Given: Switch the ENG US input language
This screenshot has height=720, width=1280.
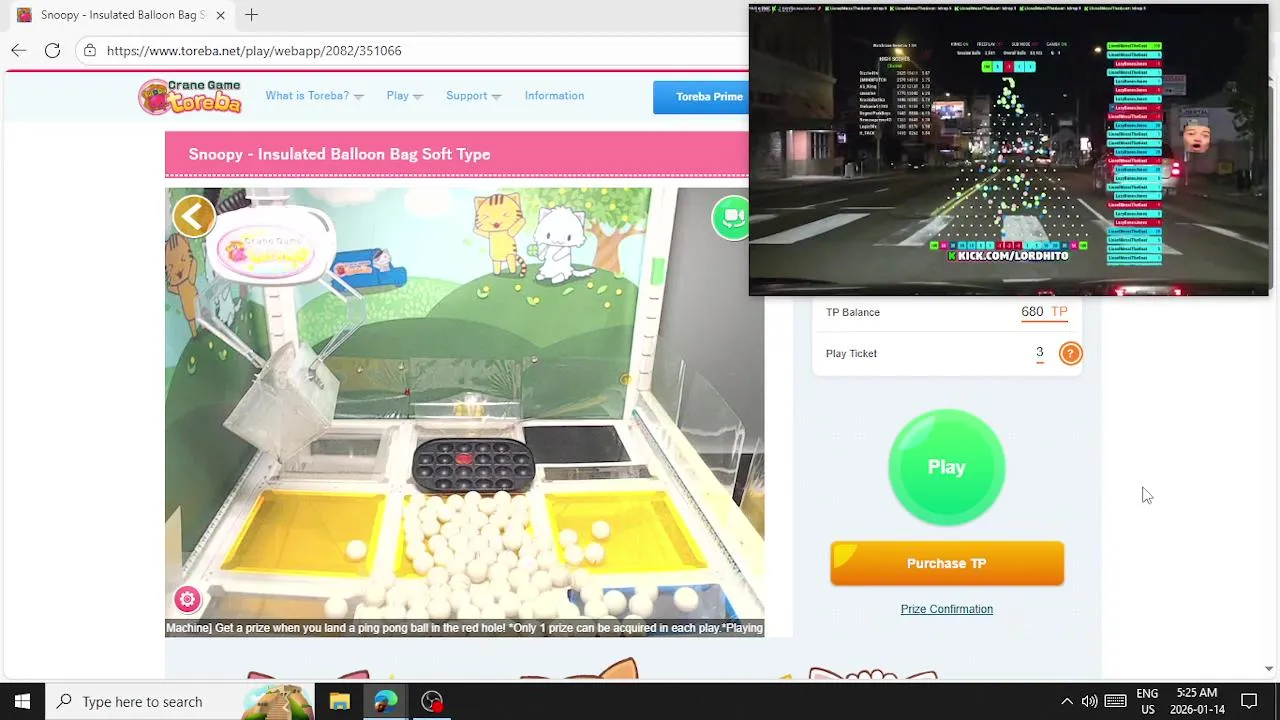Looking at the screenshot, I should click(1147, 701).
